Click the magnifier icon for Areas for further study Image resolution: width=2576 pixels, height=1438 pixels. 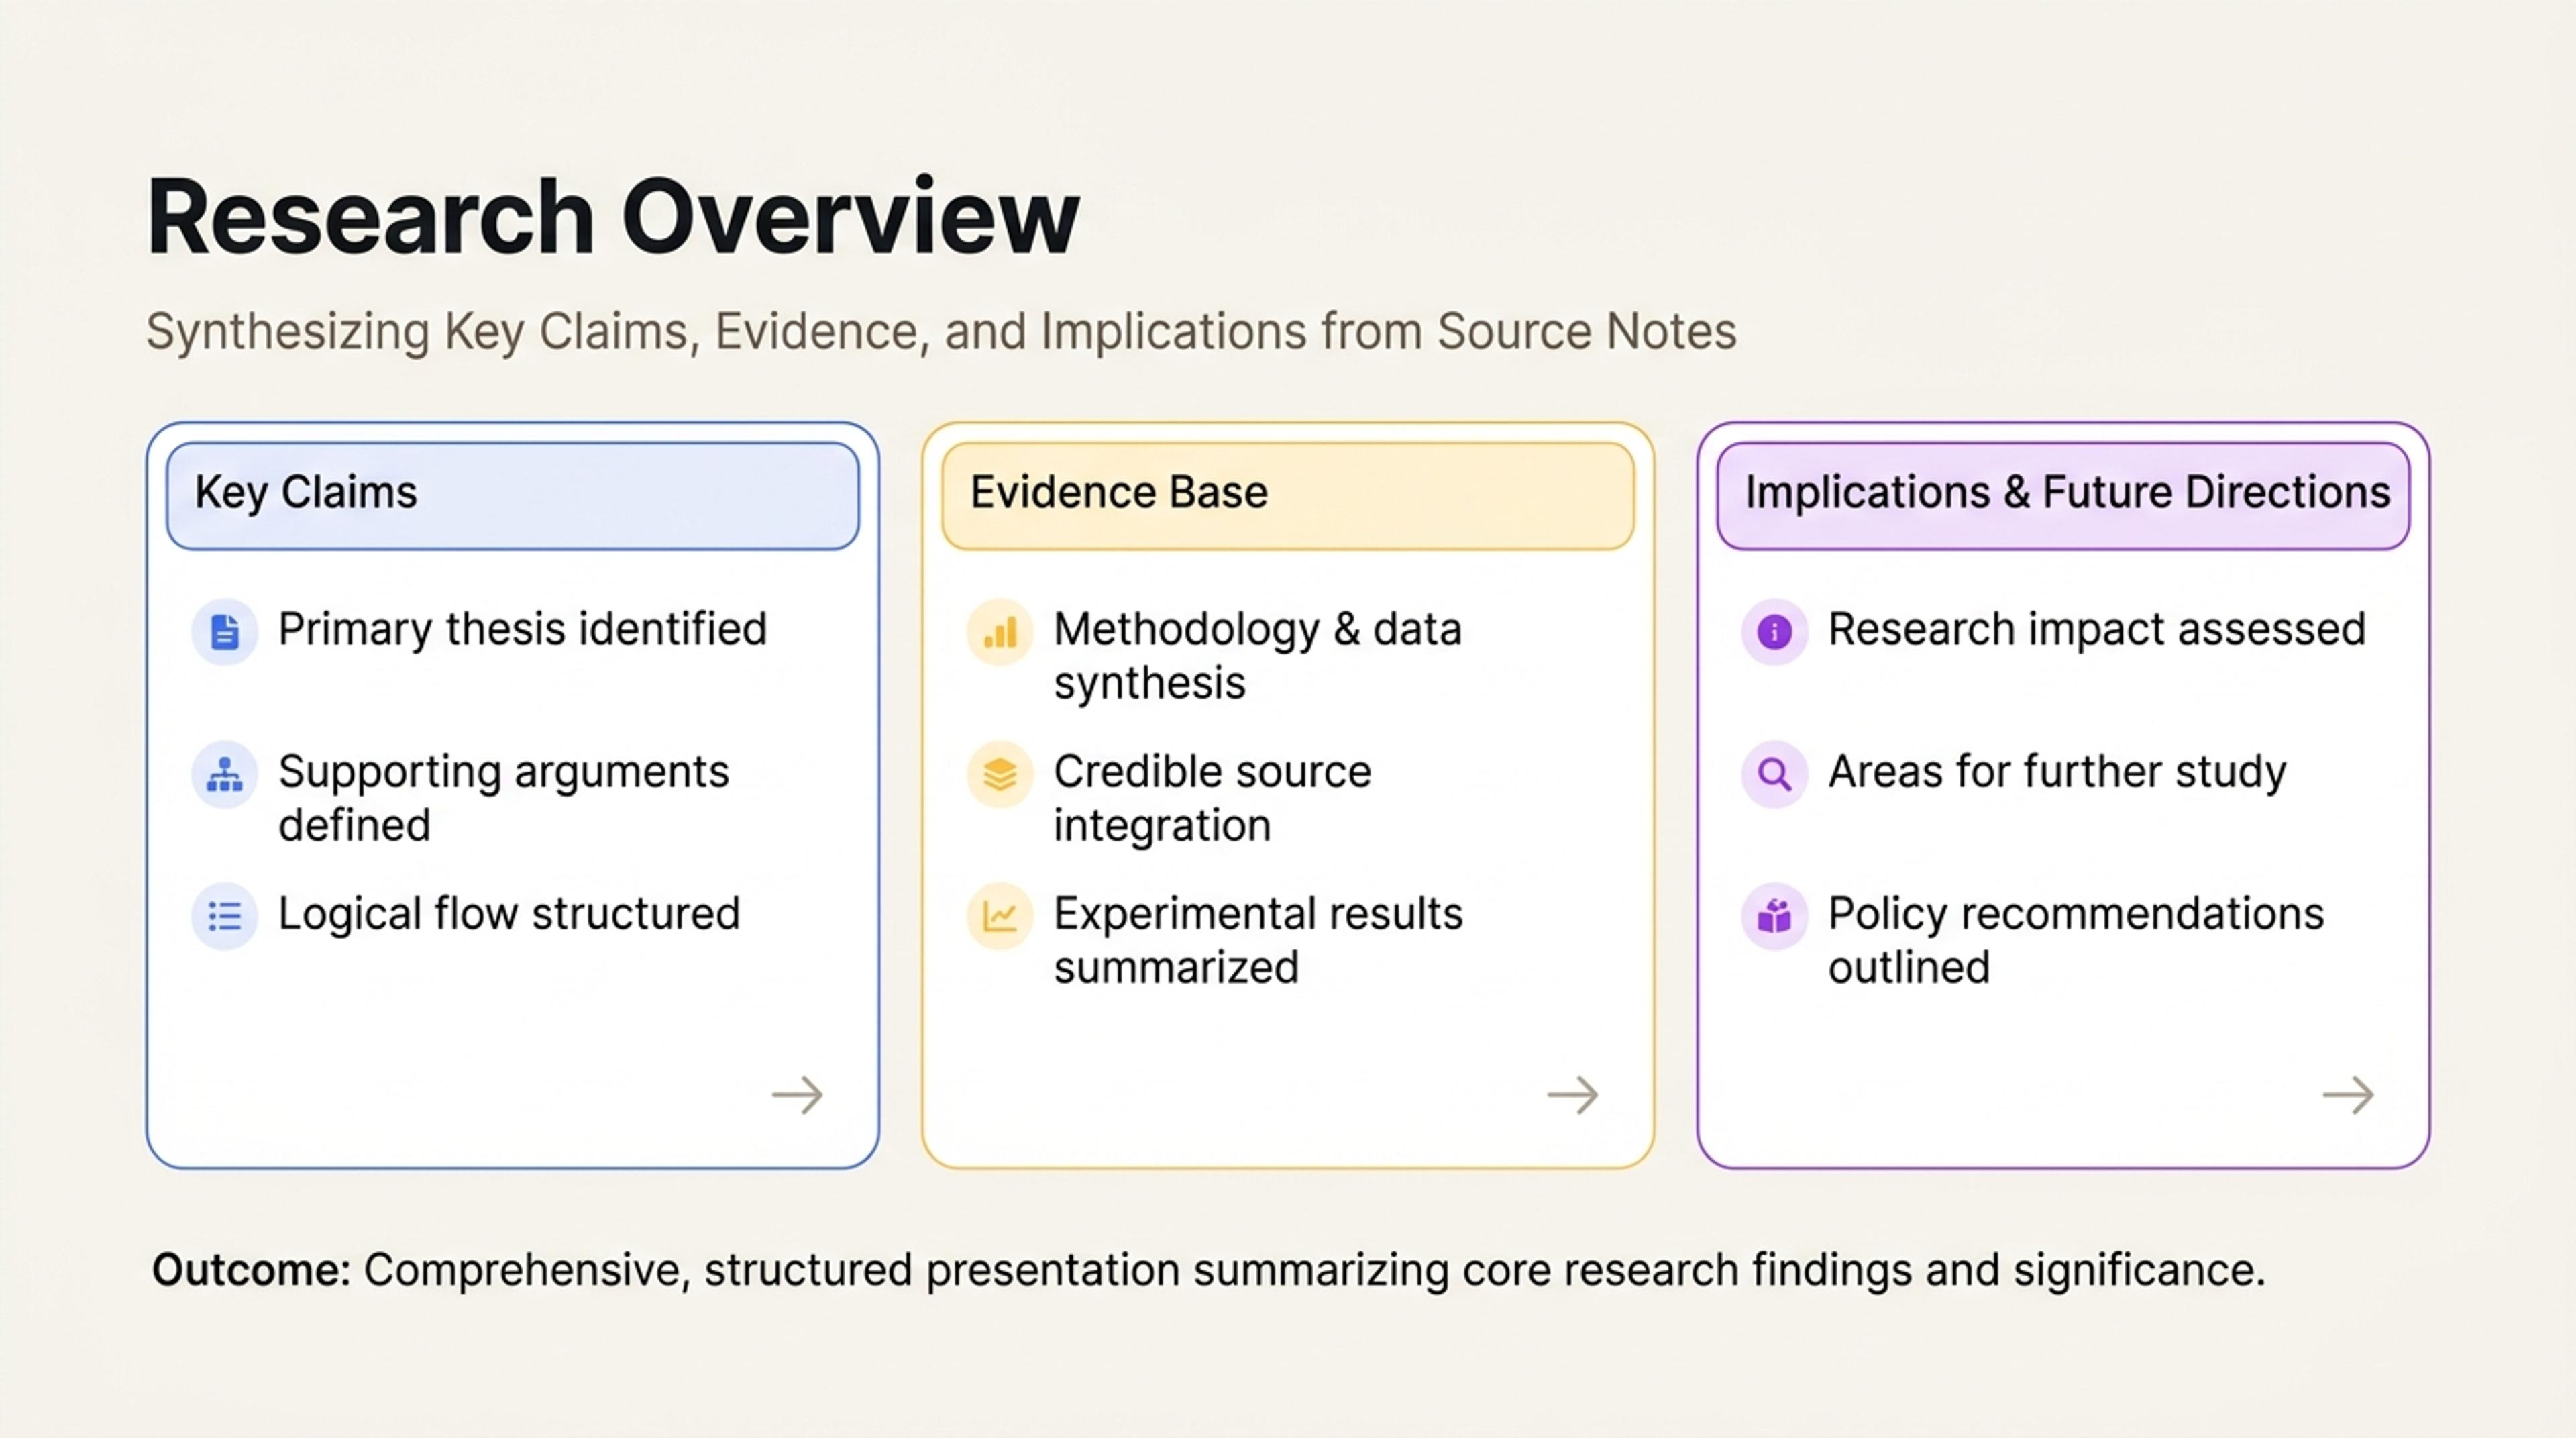[1775, 774]
